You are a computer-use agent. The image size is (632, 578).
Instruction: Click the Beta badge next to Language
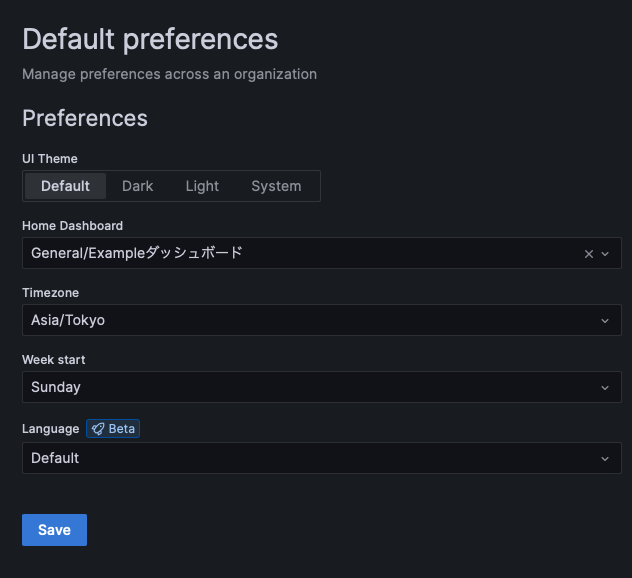[113, 428]
